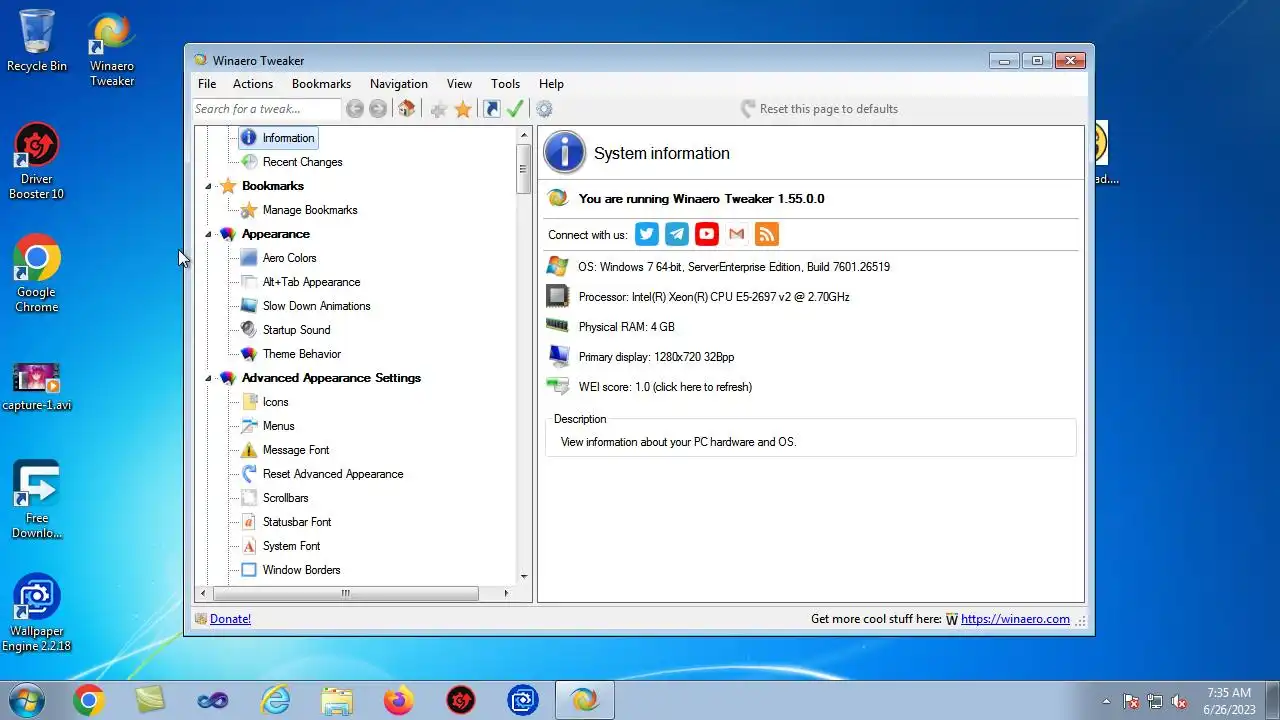Viewport: 1280px width, 720px height.
Task: Collapse the Appearance tree section
Action: point(209,234)
